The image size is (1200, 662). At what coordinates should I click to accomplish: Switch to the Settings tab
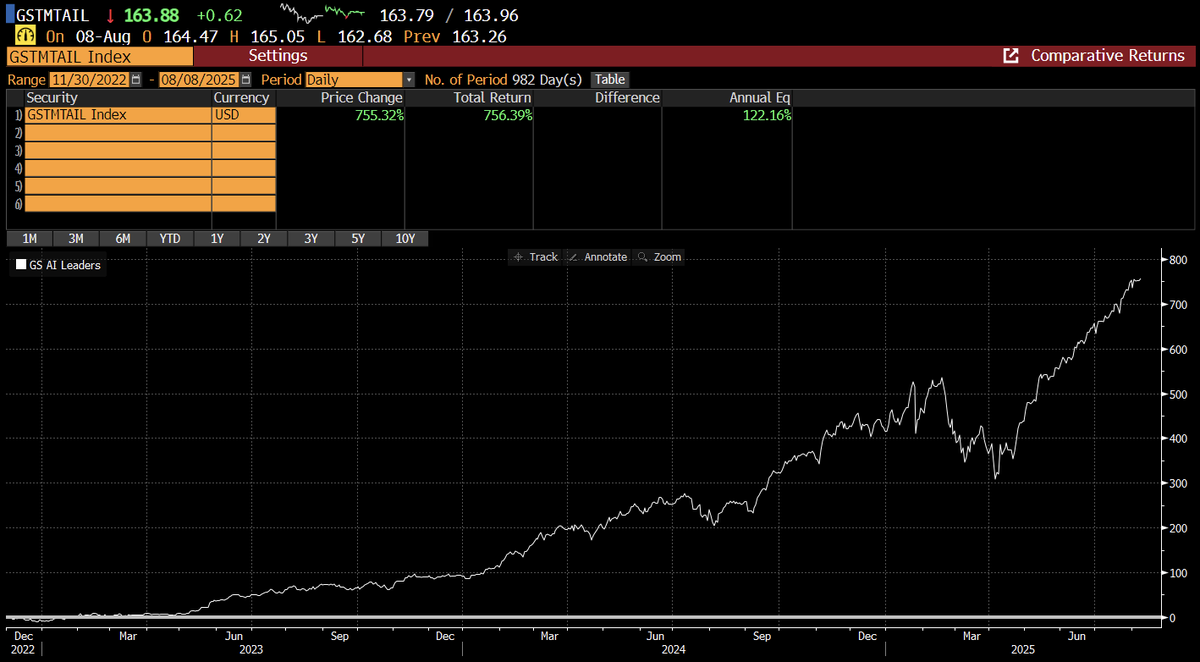coord(278,56)
